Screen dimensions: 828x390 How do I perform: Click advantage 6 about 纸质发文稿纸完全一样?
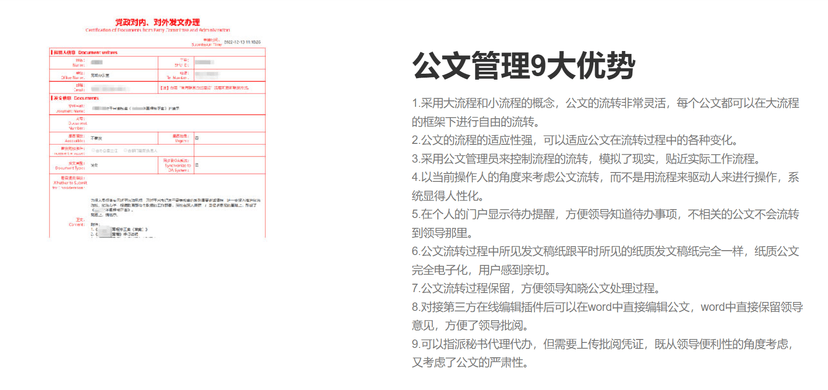[x=605, y=260]
